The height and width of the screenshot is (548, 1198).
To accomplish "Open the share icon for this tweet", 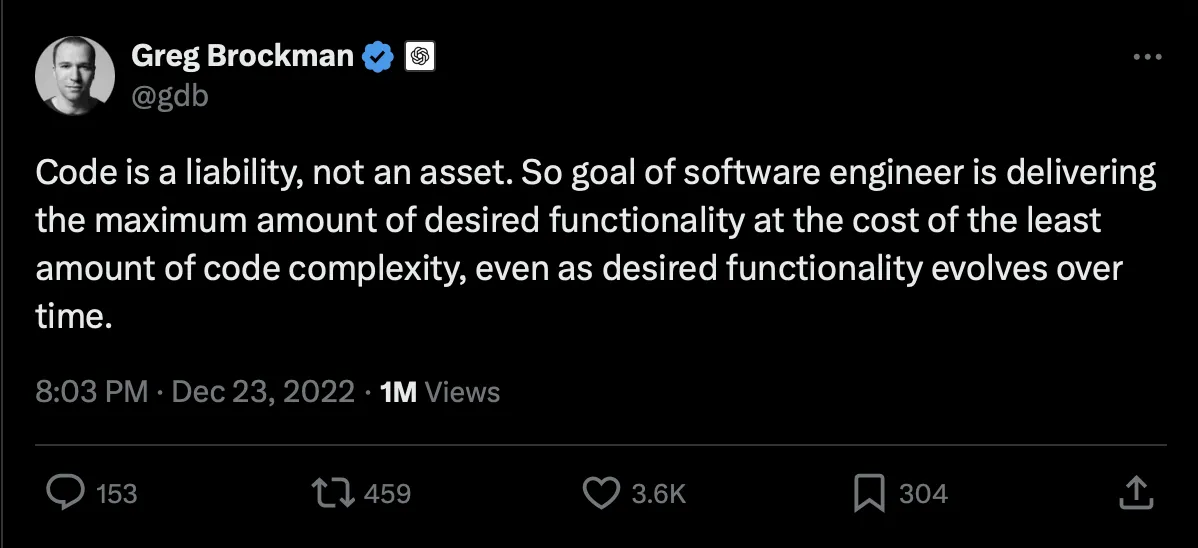I will [x=1133, y=492].
